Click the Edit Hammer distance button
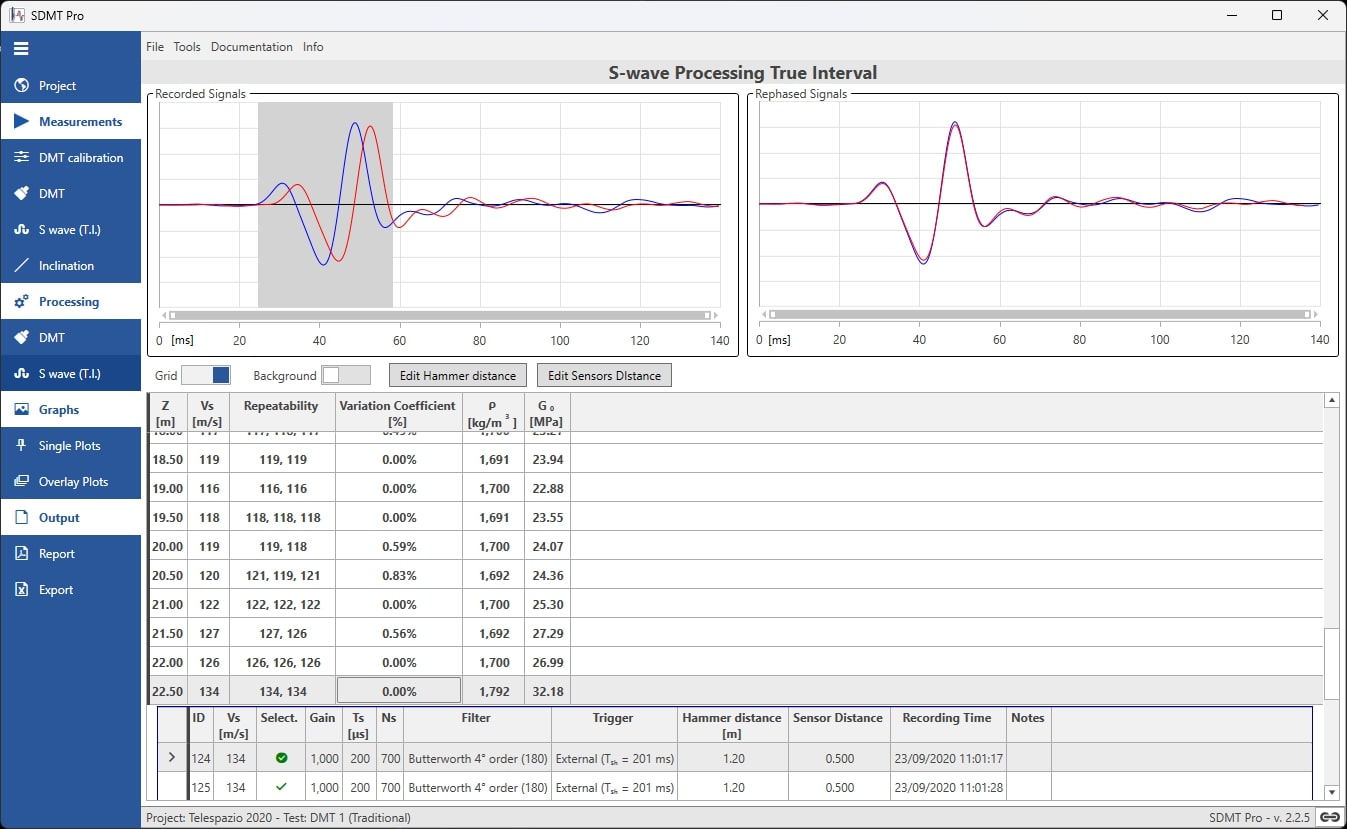 tap(458, 375)
